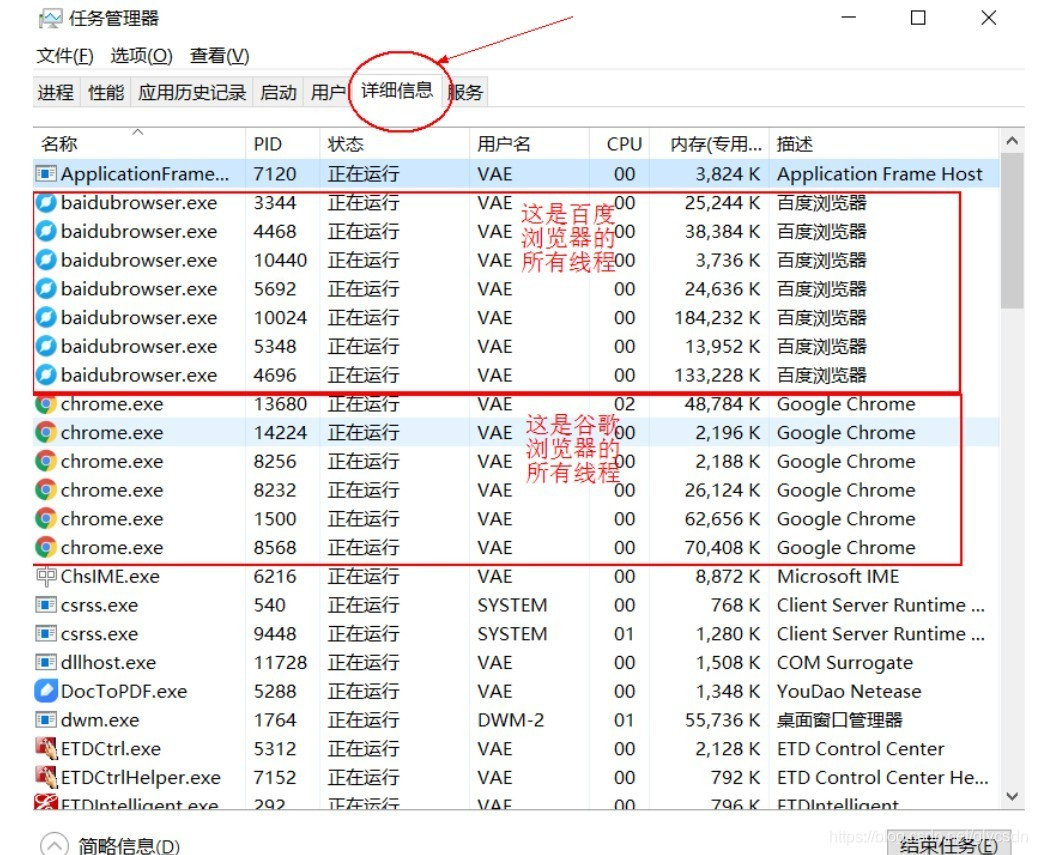Image resolution: width=1037 pixels, height=855 pixels.
Task: Click chrome.exe icon with PID 8256
Action: point(46,461)
